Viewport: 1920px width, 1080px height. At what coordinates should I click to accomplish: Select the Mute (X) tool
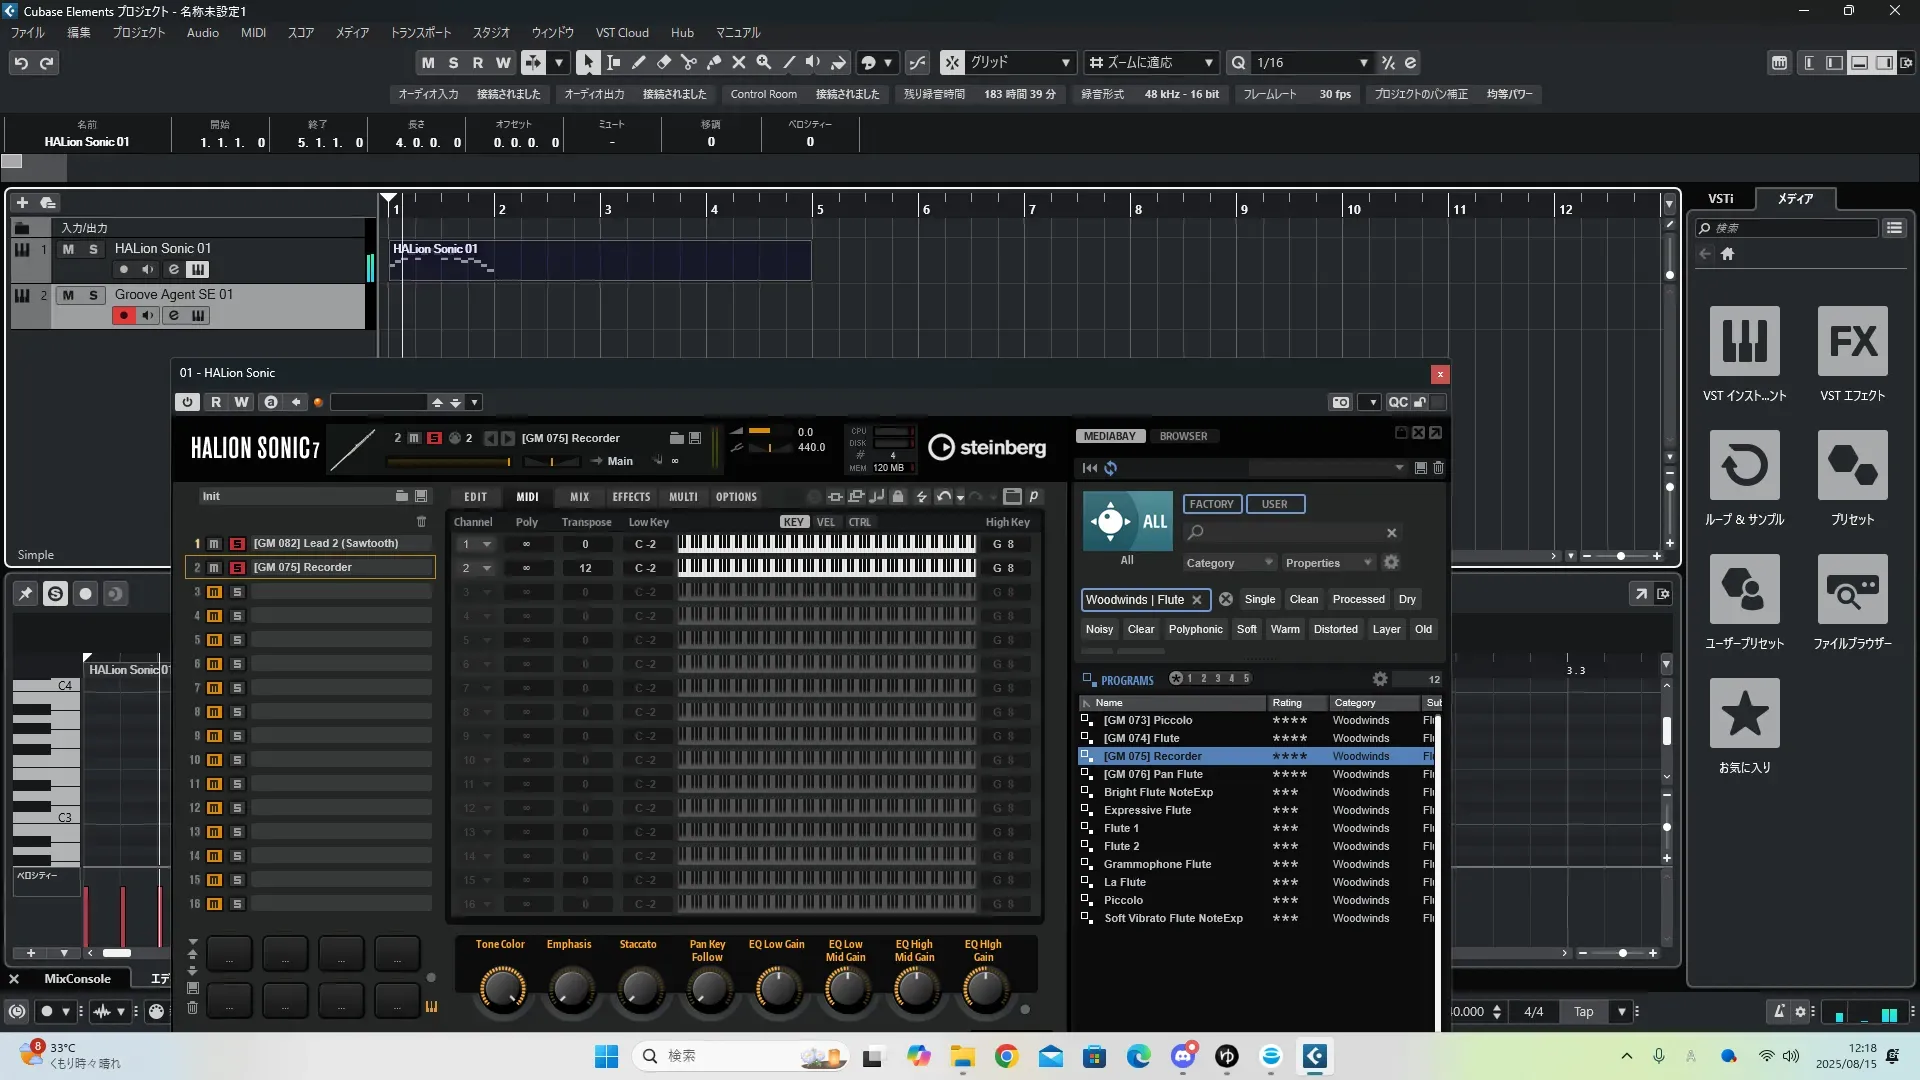click(x=739, y=62)
